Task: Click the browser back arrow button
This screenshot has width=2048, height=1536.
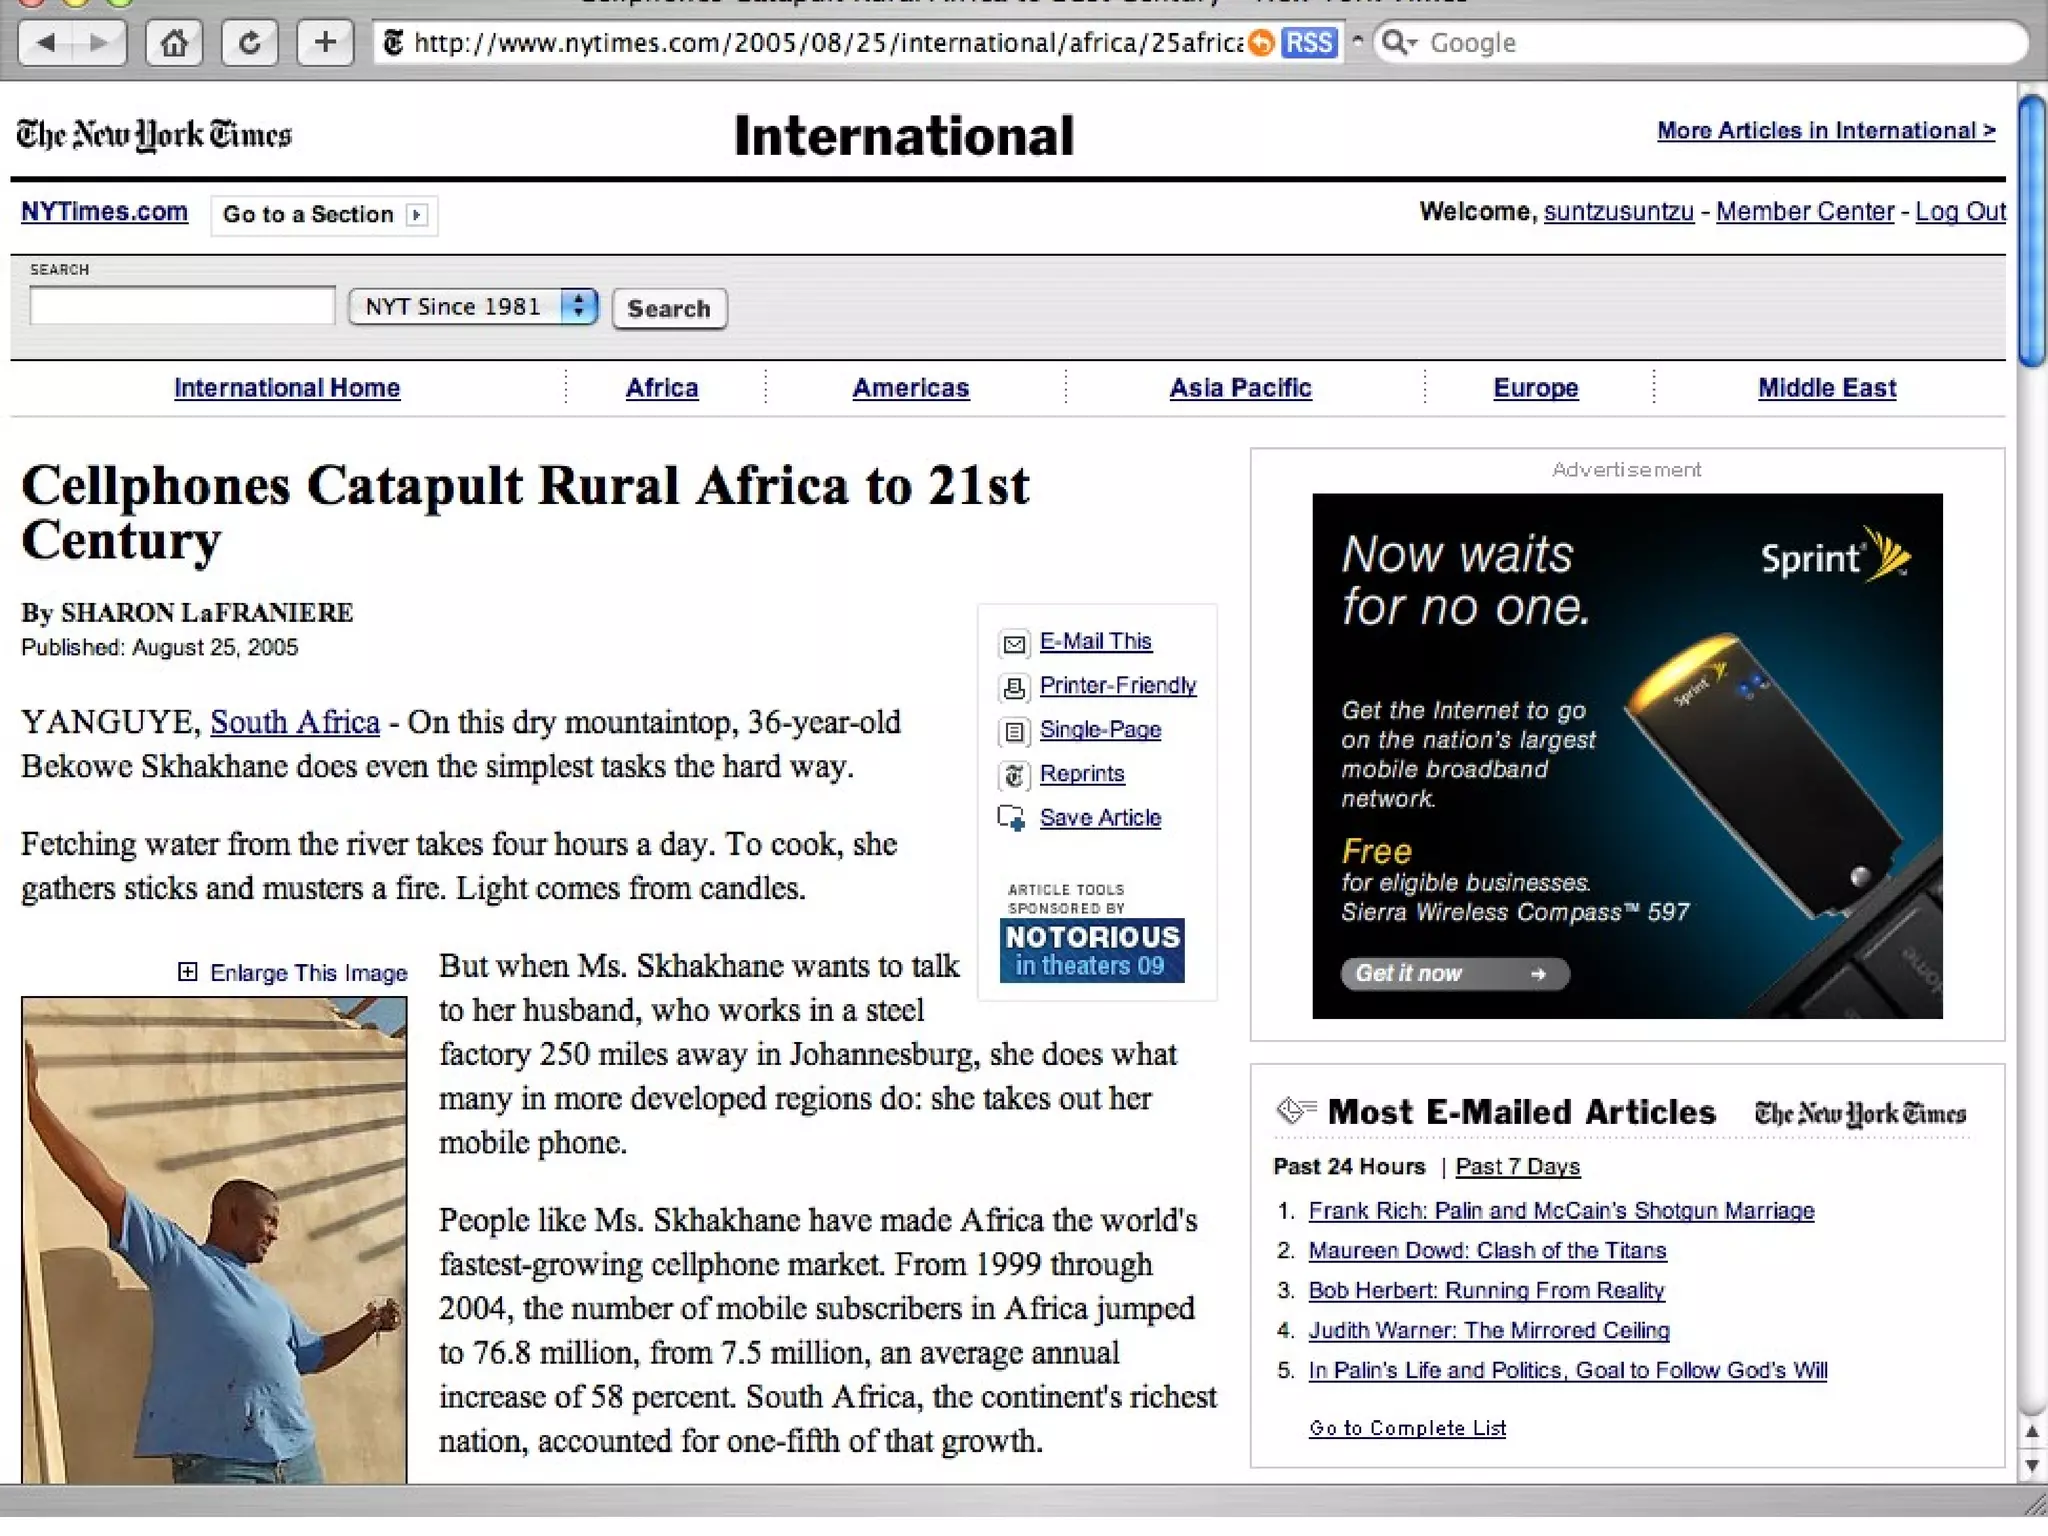Action: (46, 43)
